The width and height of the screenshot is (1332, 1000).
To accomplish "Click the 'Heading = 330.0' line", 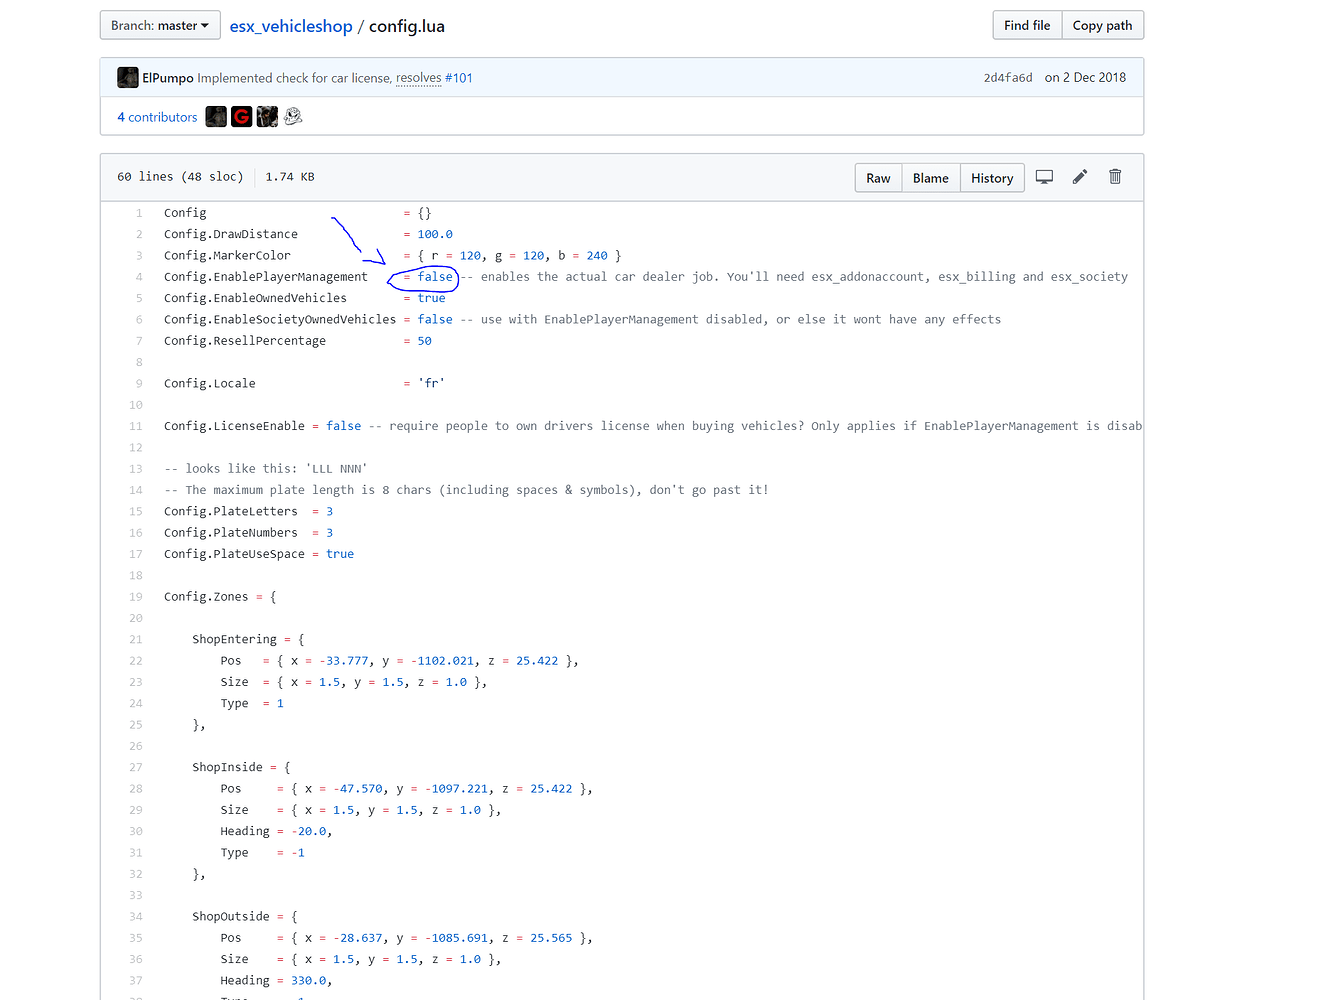I will pos(276,980).
